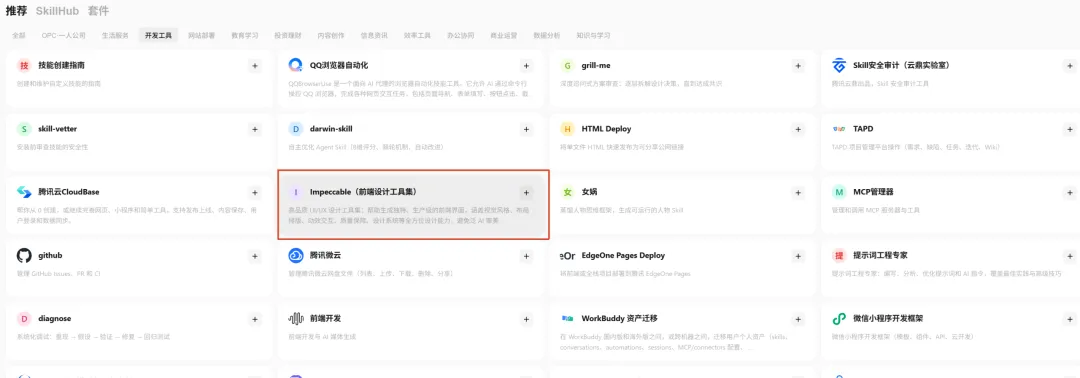Select the 全部 category filter
Image resolution: width=1080 pixels, height=378 pixels.
coord(19,36)
